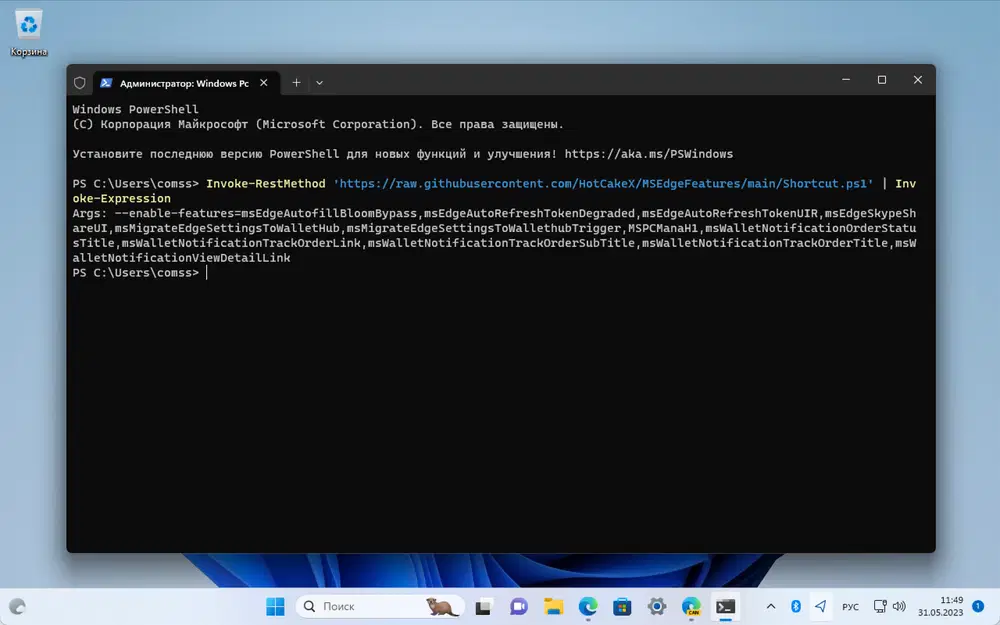
Task: Open Settings gear from the taskbar
Action: pos(656,607)
